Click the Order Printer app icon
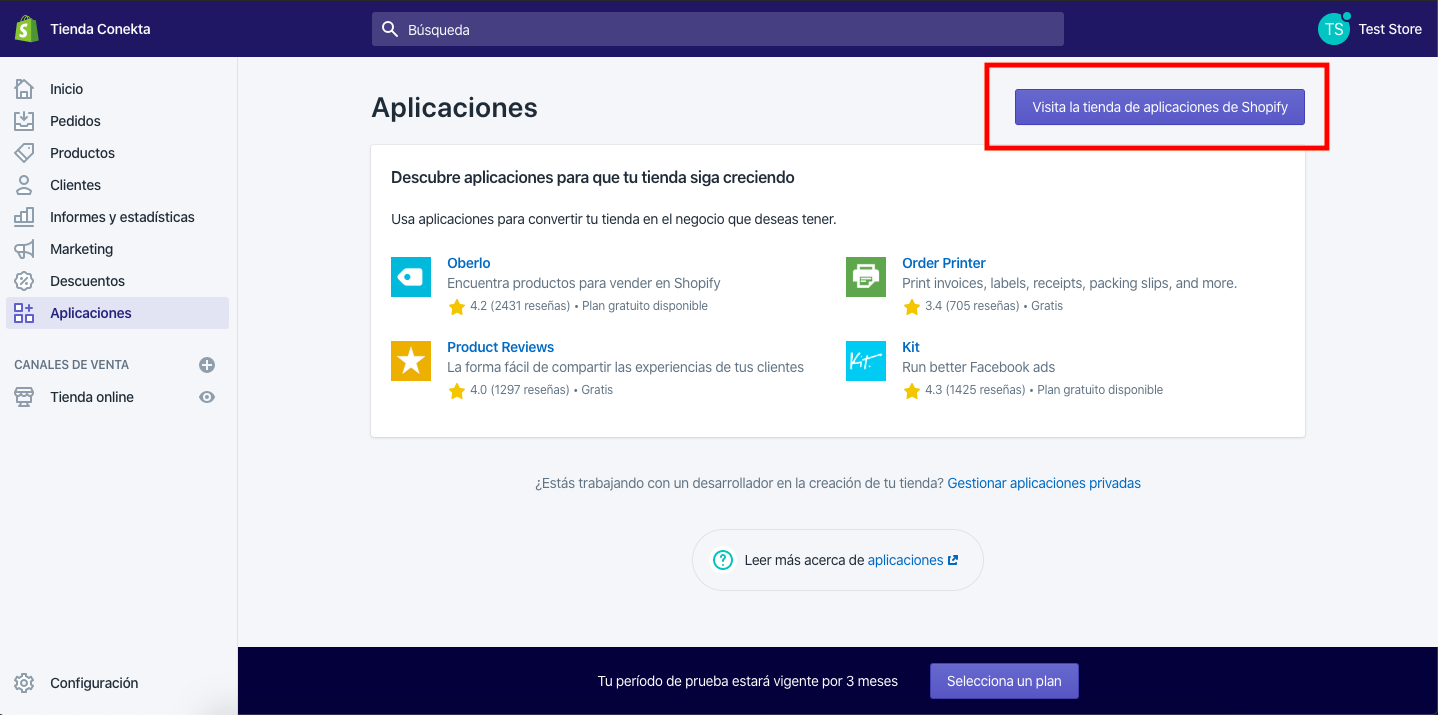 tap(866, 277)
